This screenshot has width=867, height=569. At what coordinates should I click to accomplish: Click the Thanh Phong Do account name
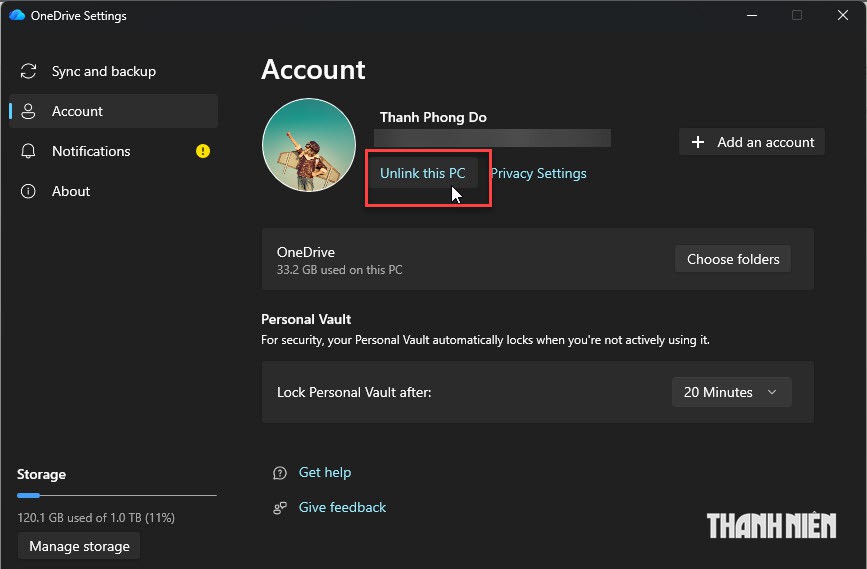coord(433,117)
